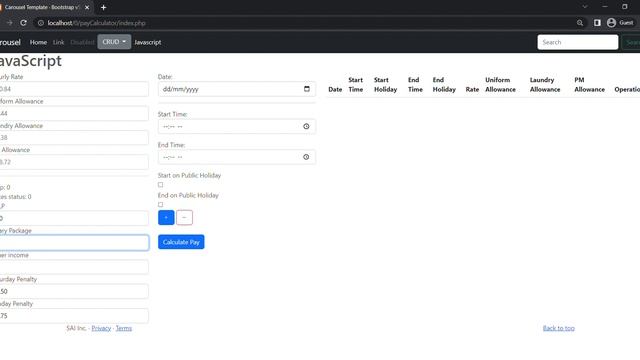Tick the End on Public Holiday checkbox
Viewport: 640px width, 360px height.
(160, 204)
